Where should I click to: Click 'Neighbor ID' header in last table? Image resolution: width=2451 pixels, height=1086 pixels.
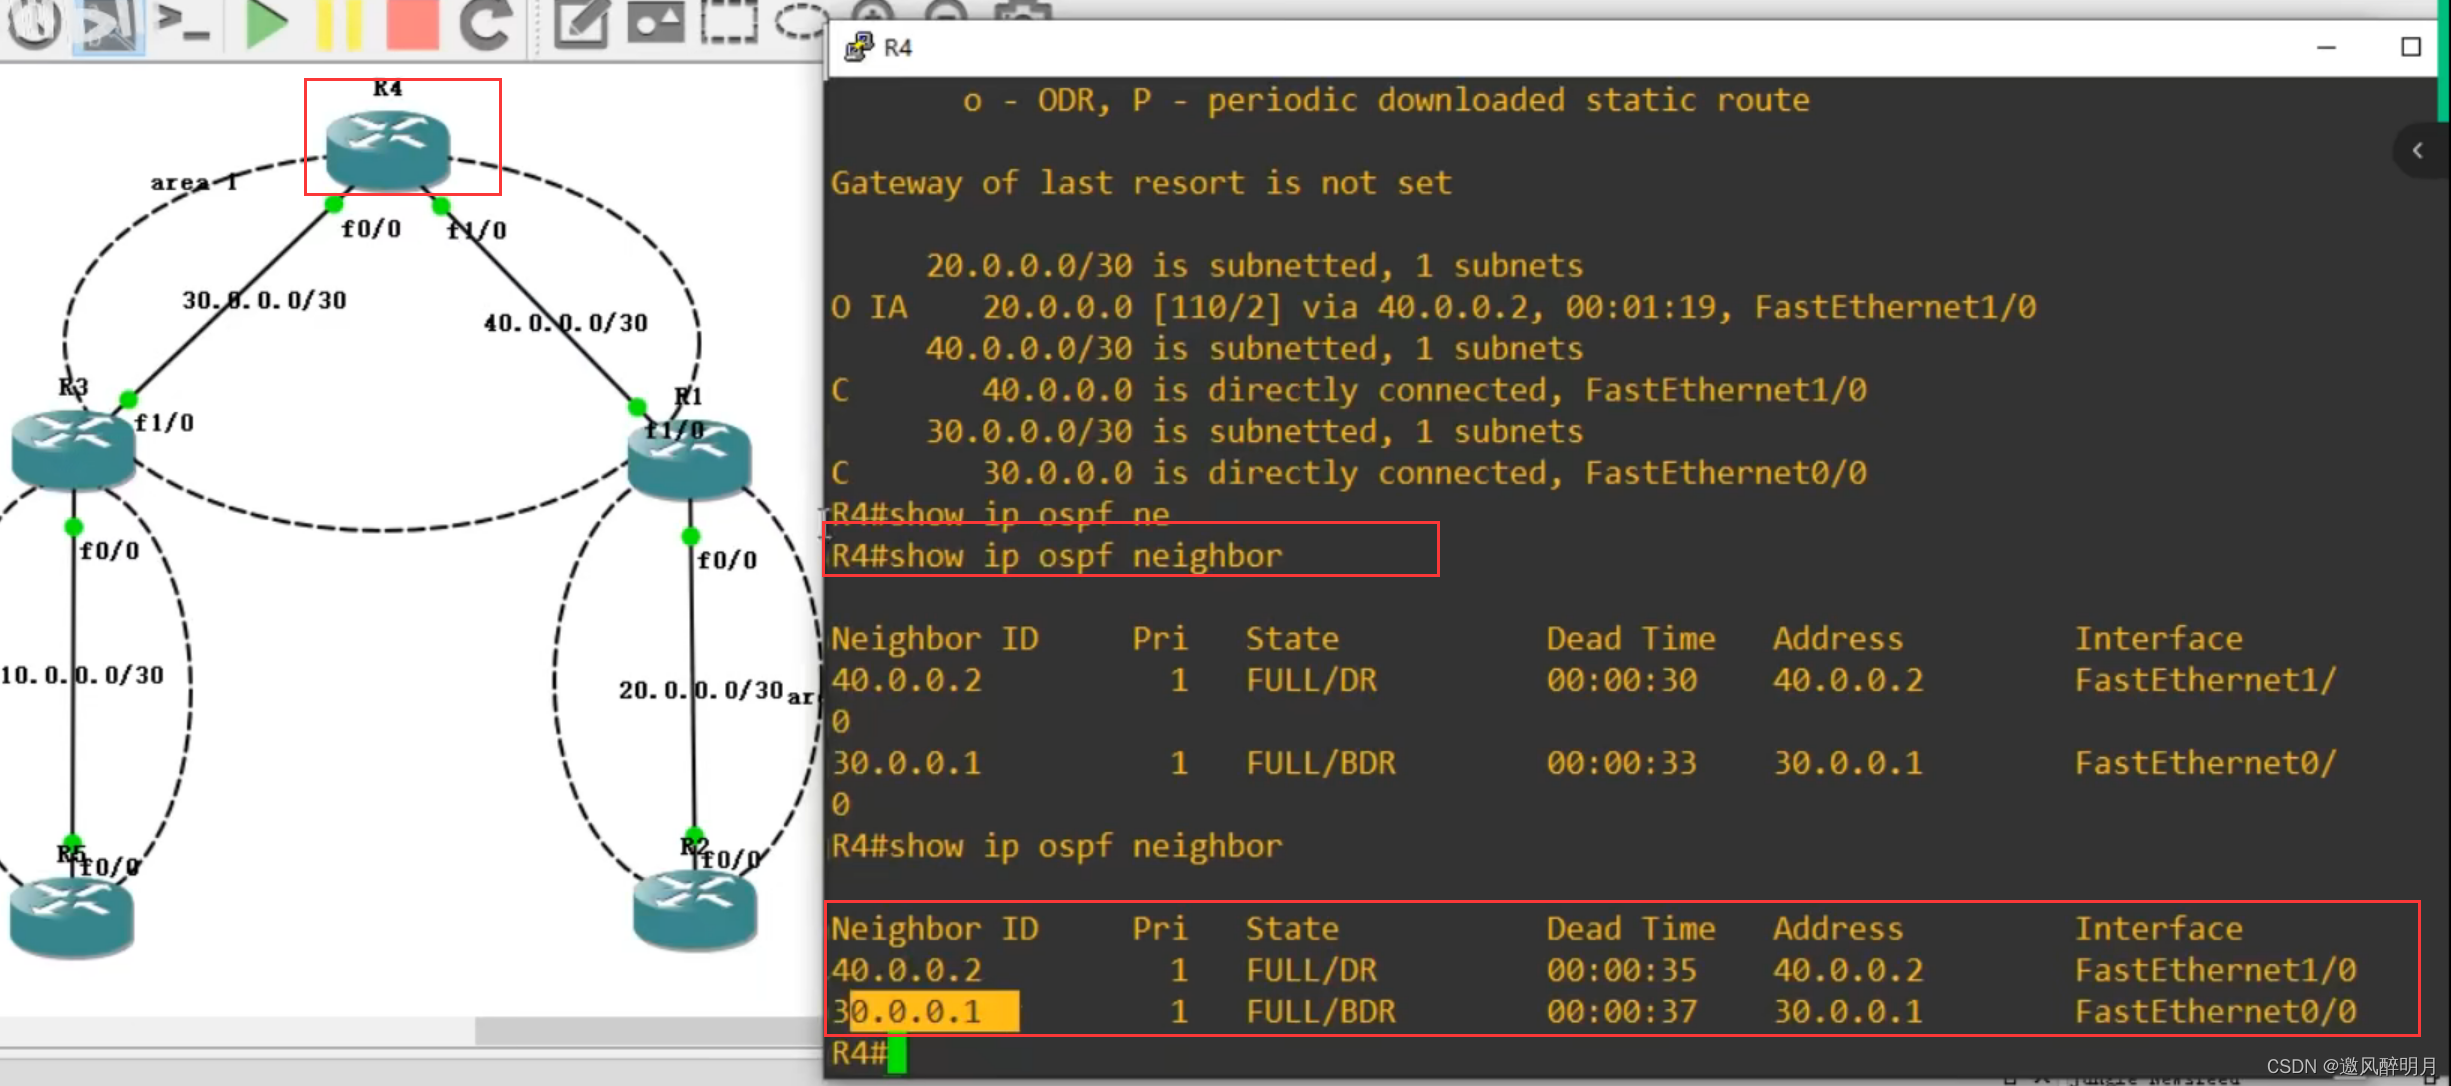tap(935, 929)
